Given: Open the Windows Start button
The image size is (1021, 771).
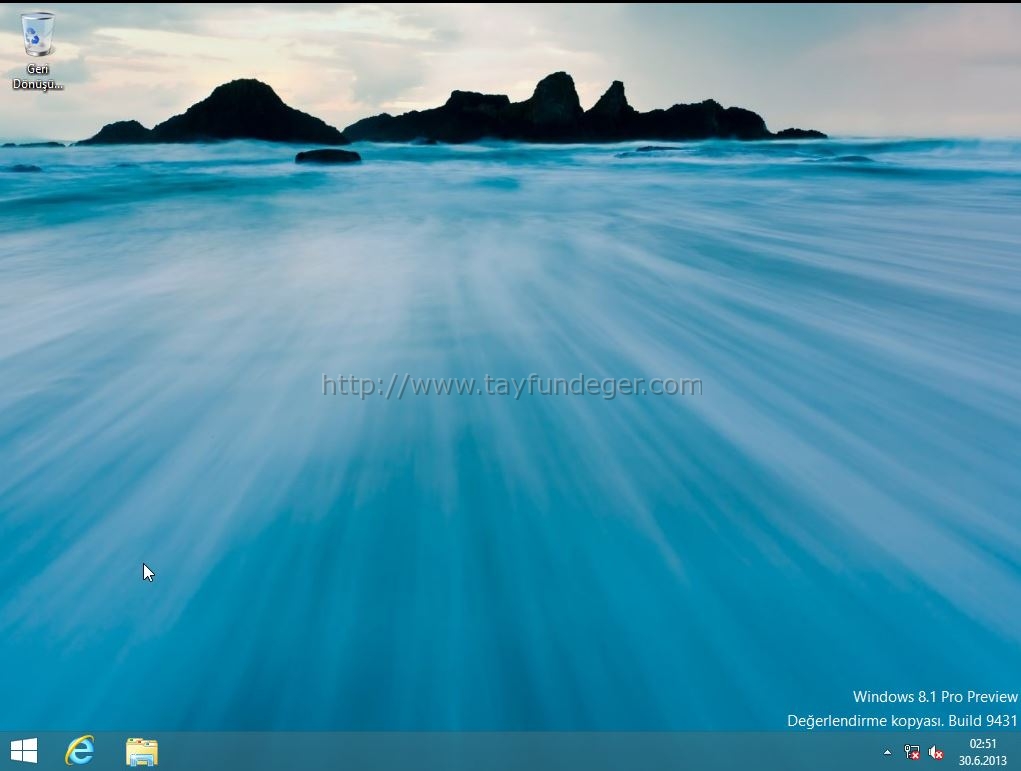Looking at the screenshot, I should (x=24, y=751).
